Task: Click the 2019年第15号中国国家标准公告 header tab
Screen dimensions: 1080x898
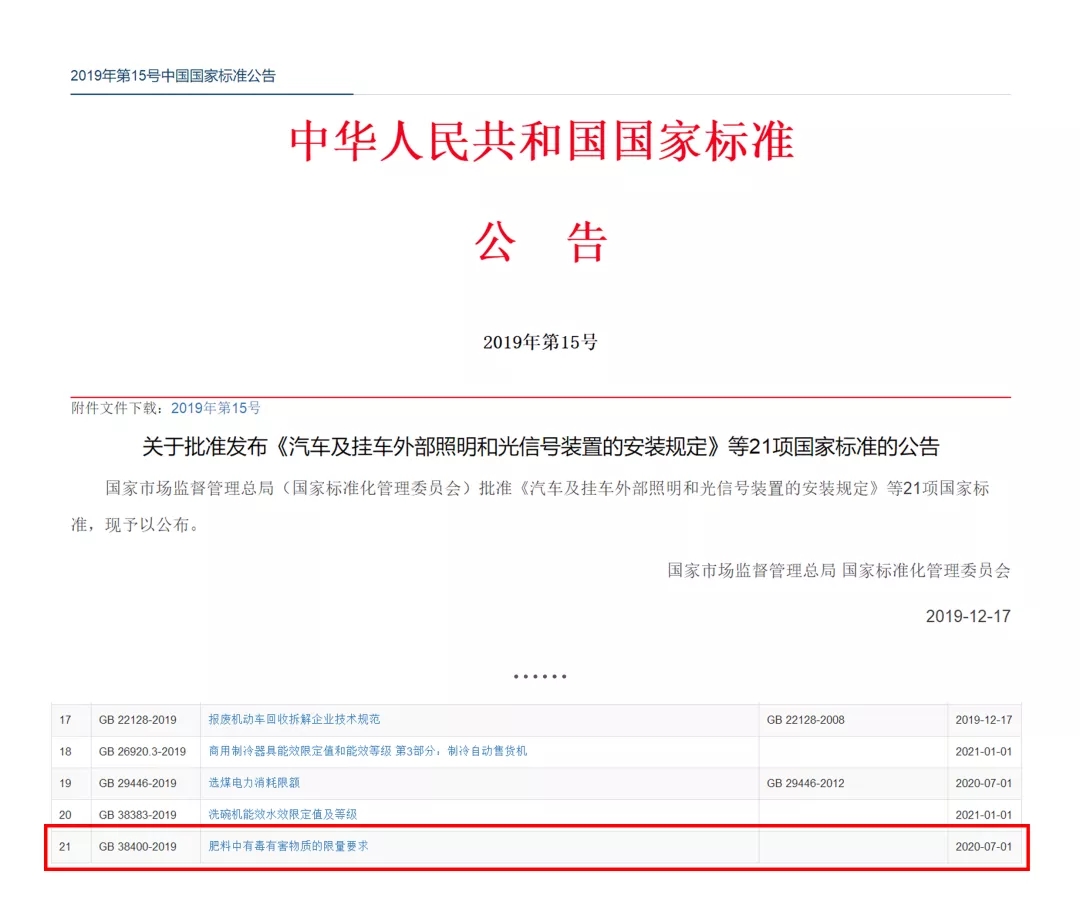Action: pyautogui.click(x=172, y=76)
